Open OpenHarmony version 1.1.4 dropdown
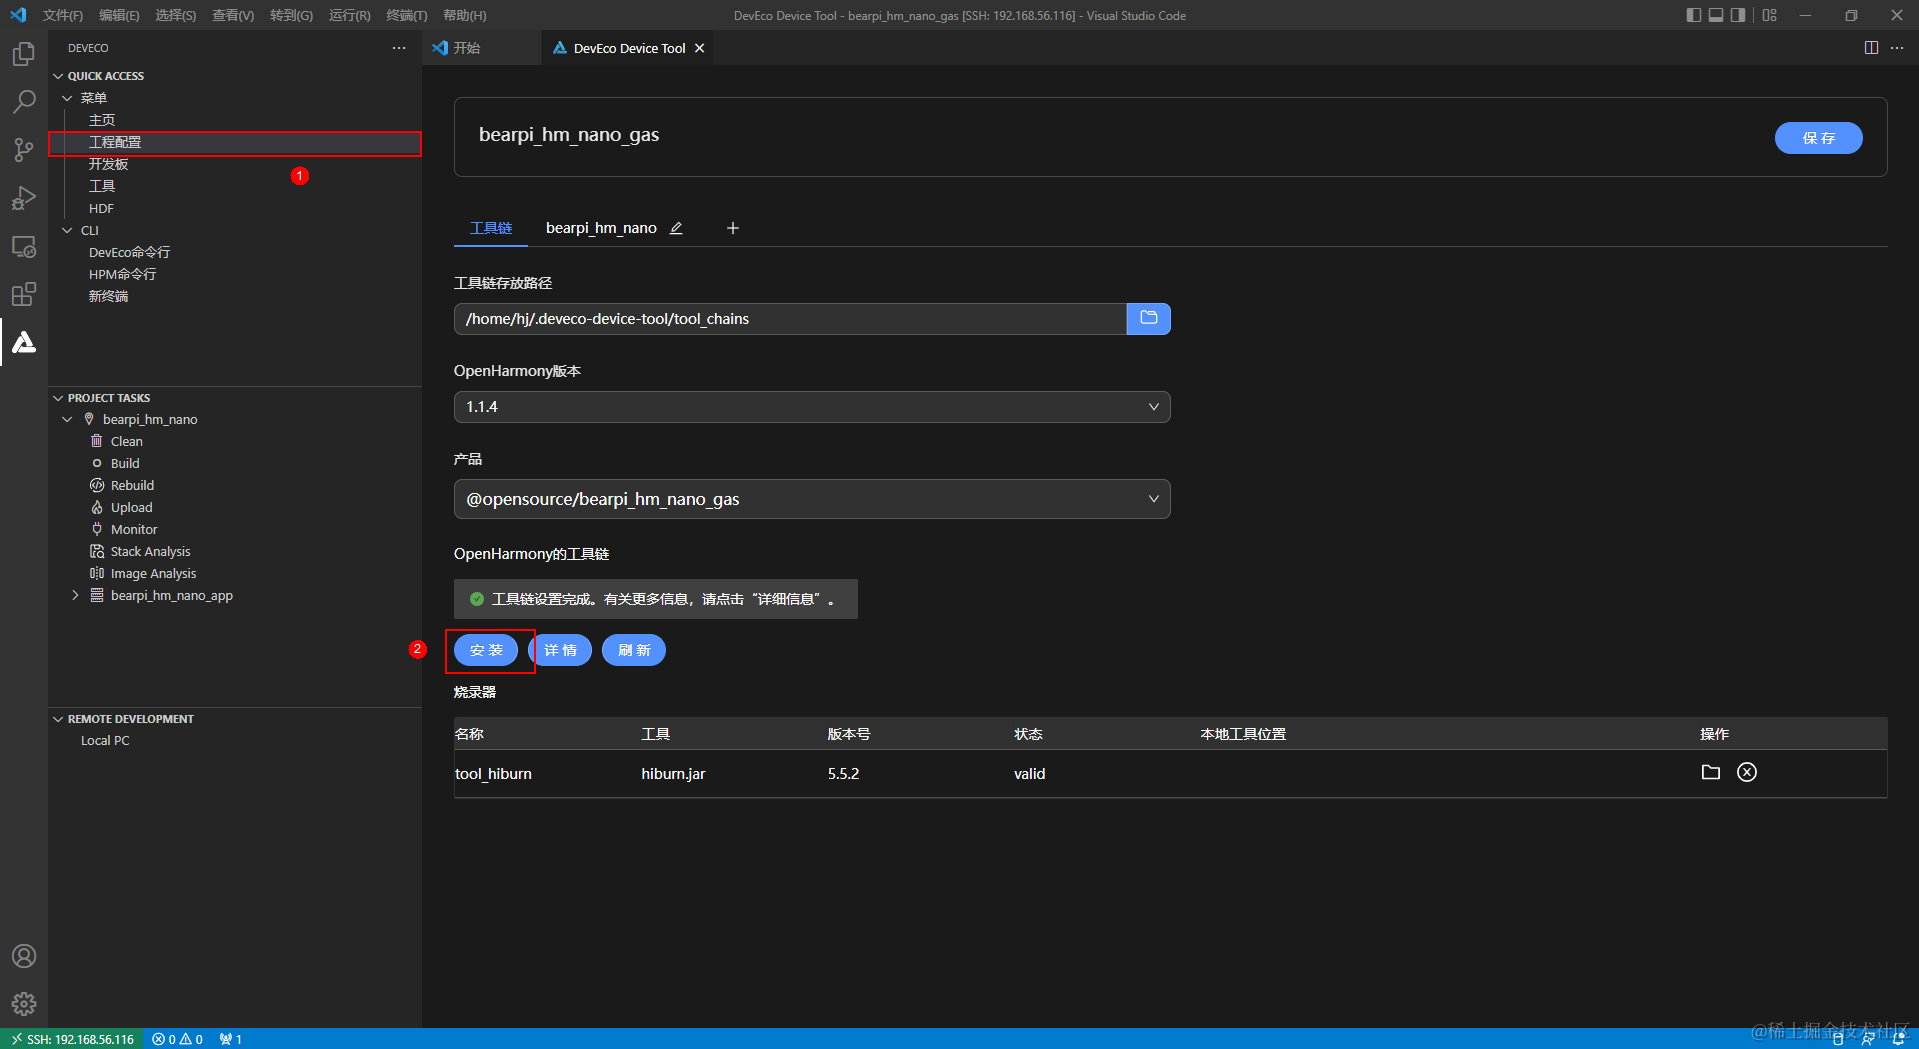1919x1049 pixels. click(812, 407)
